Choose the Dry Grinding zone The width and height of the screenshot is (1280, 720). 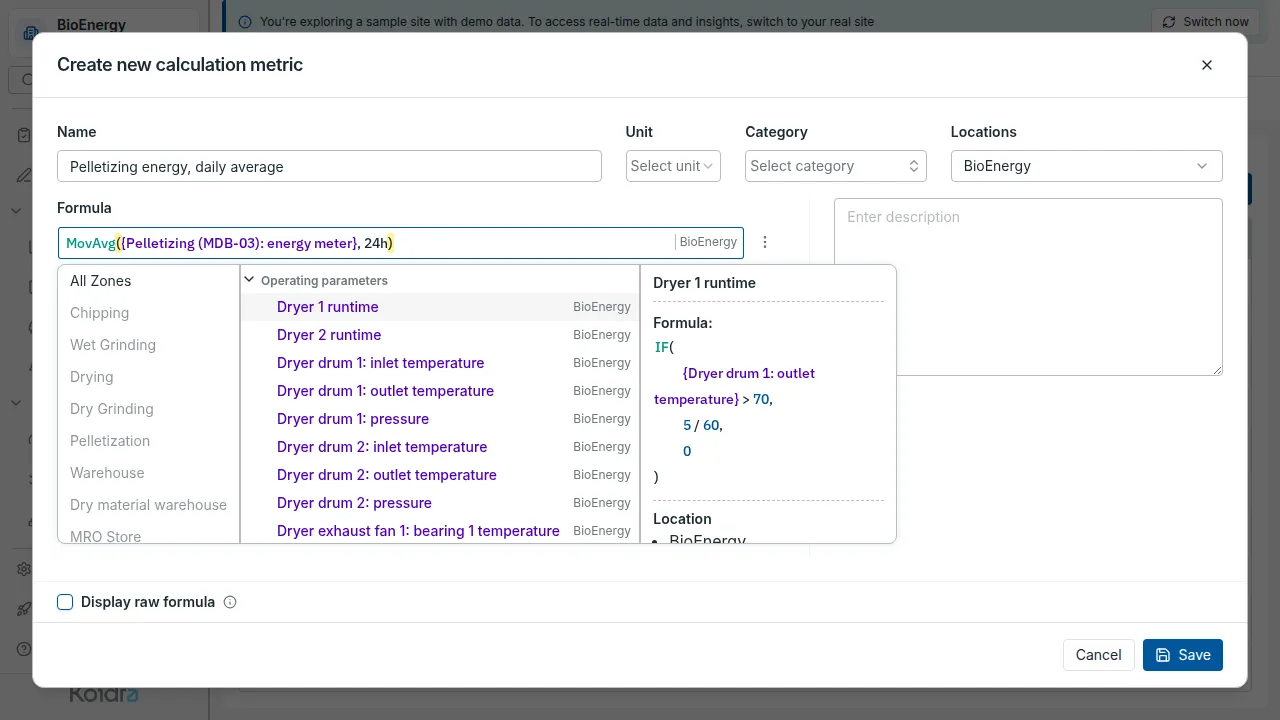(x=148, y=409)
